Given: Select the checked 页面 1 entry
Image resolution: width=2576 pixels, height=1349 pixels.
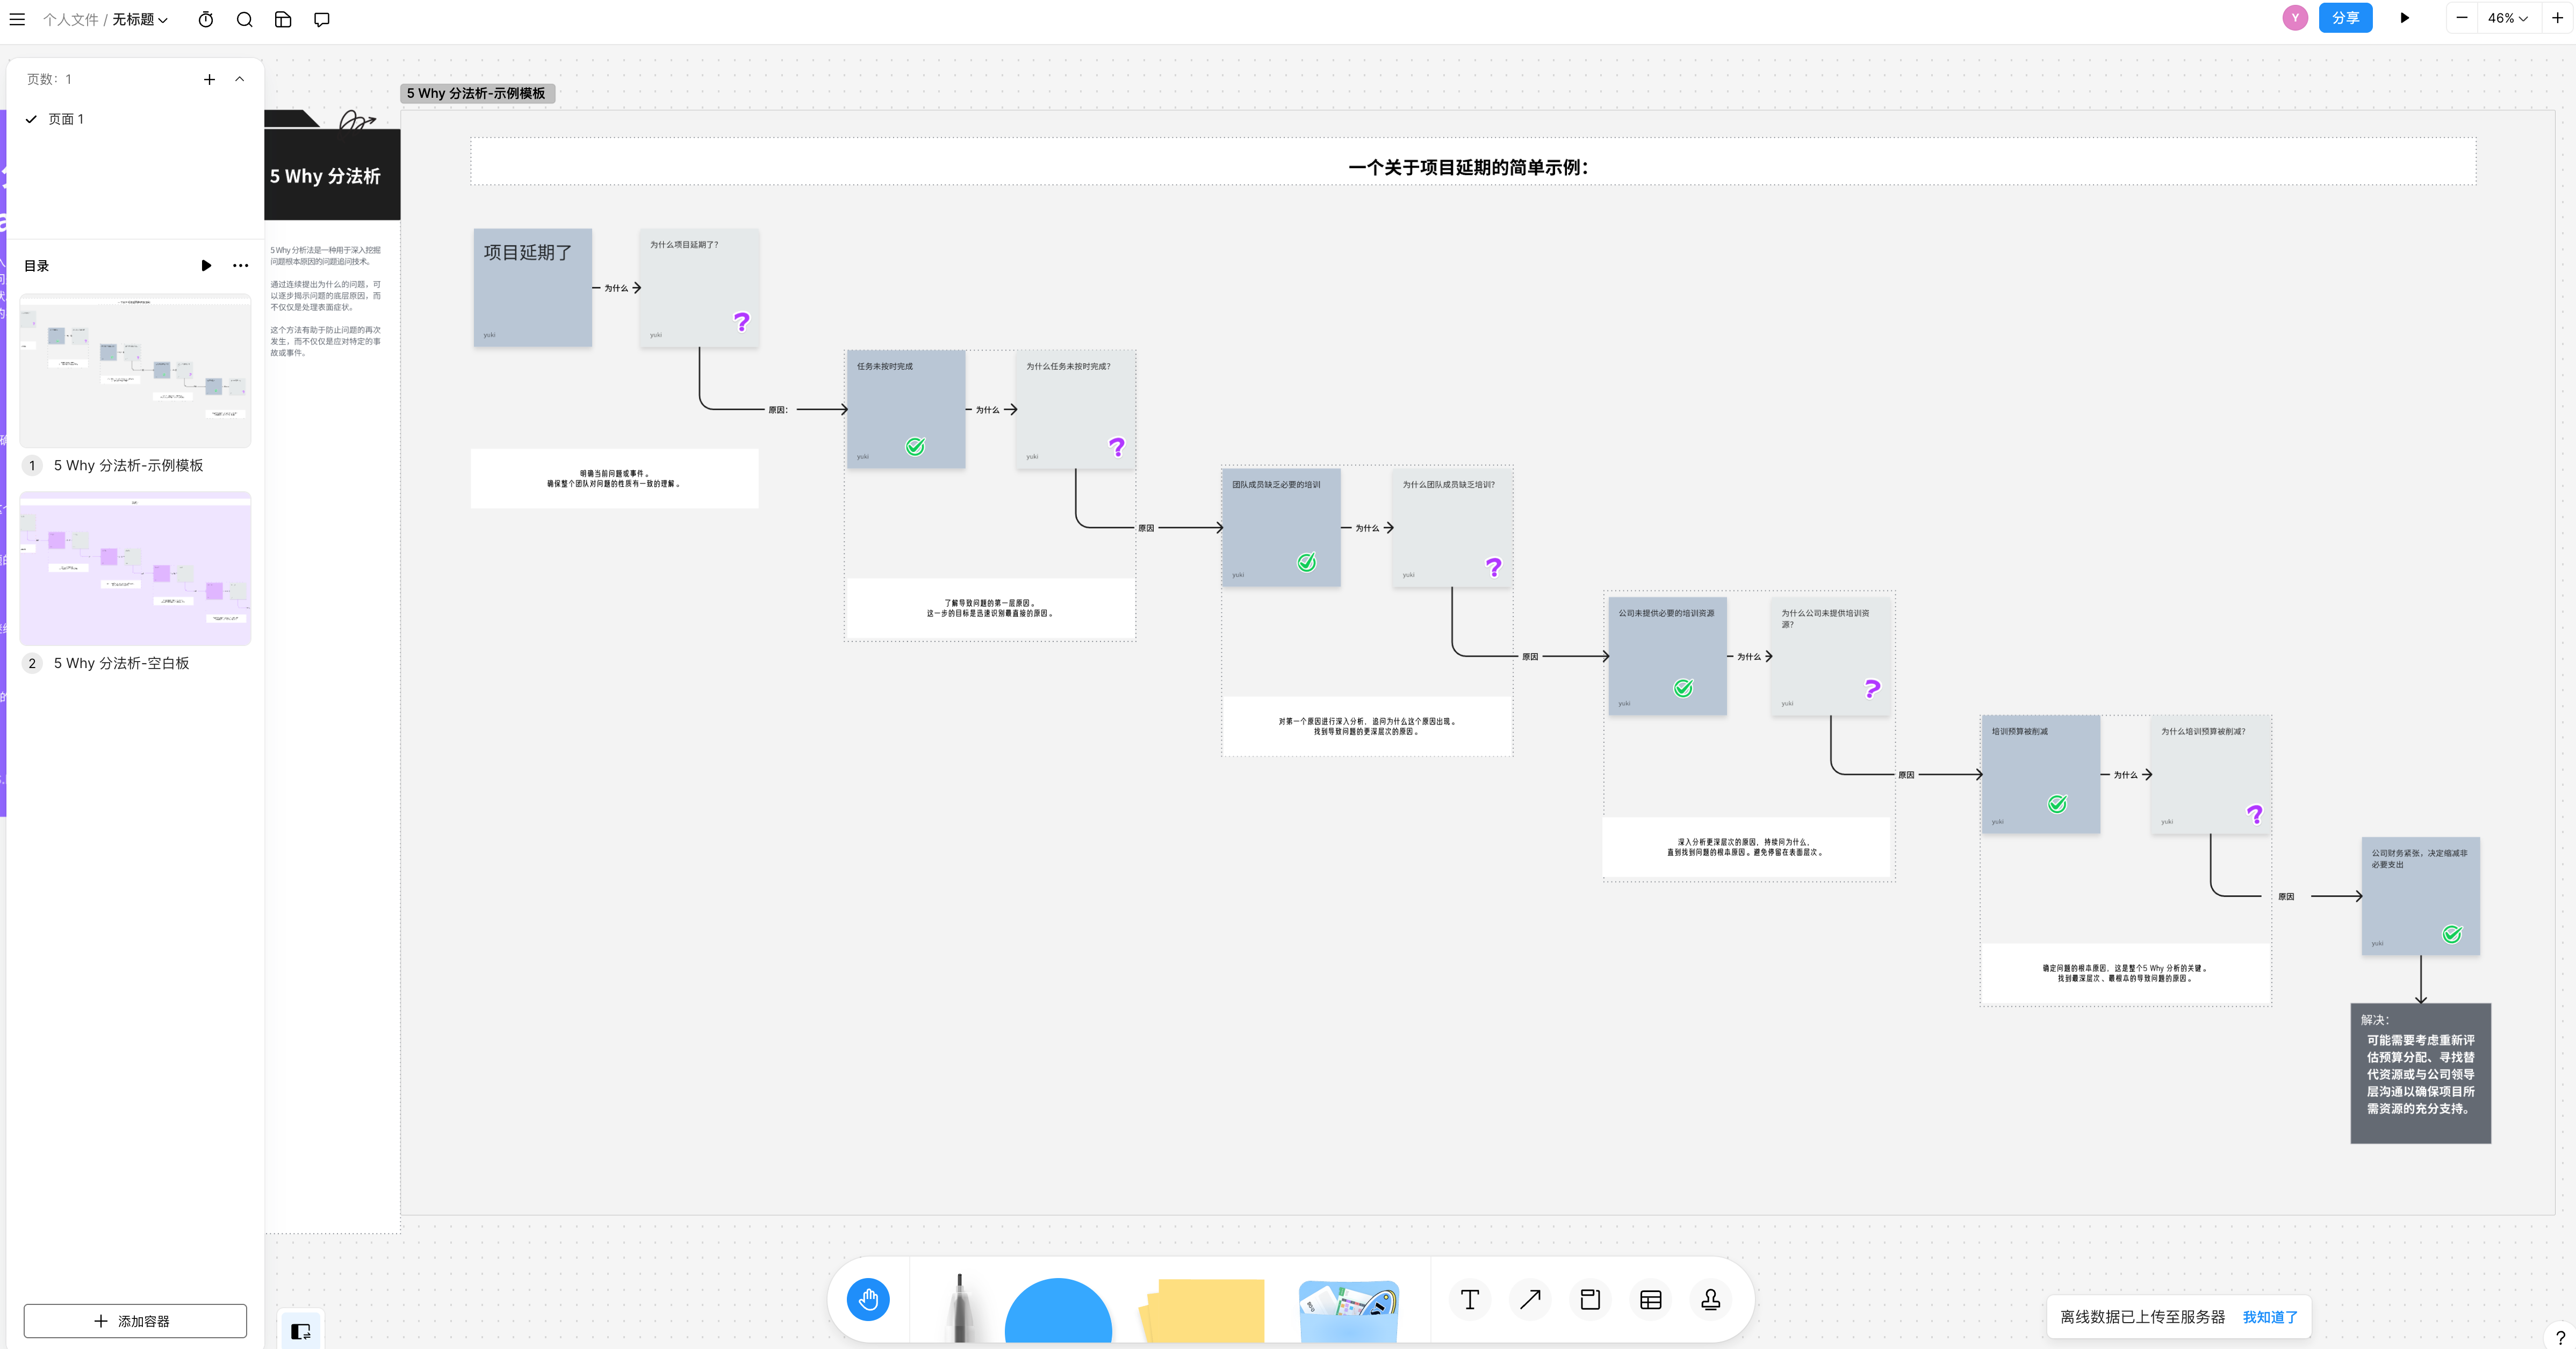Looking at the screenshot, I should coord(66,119).
